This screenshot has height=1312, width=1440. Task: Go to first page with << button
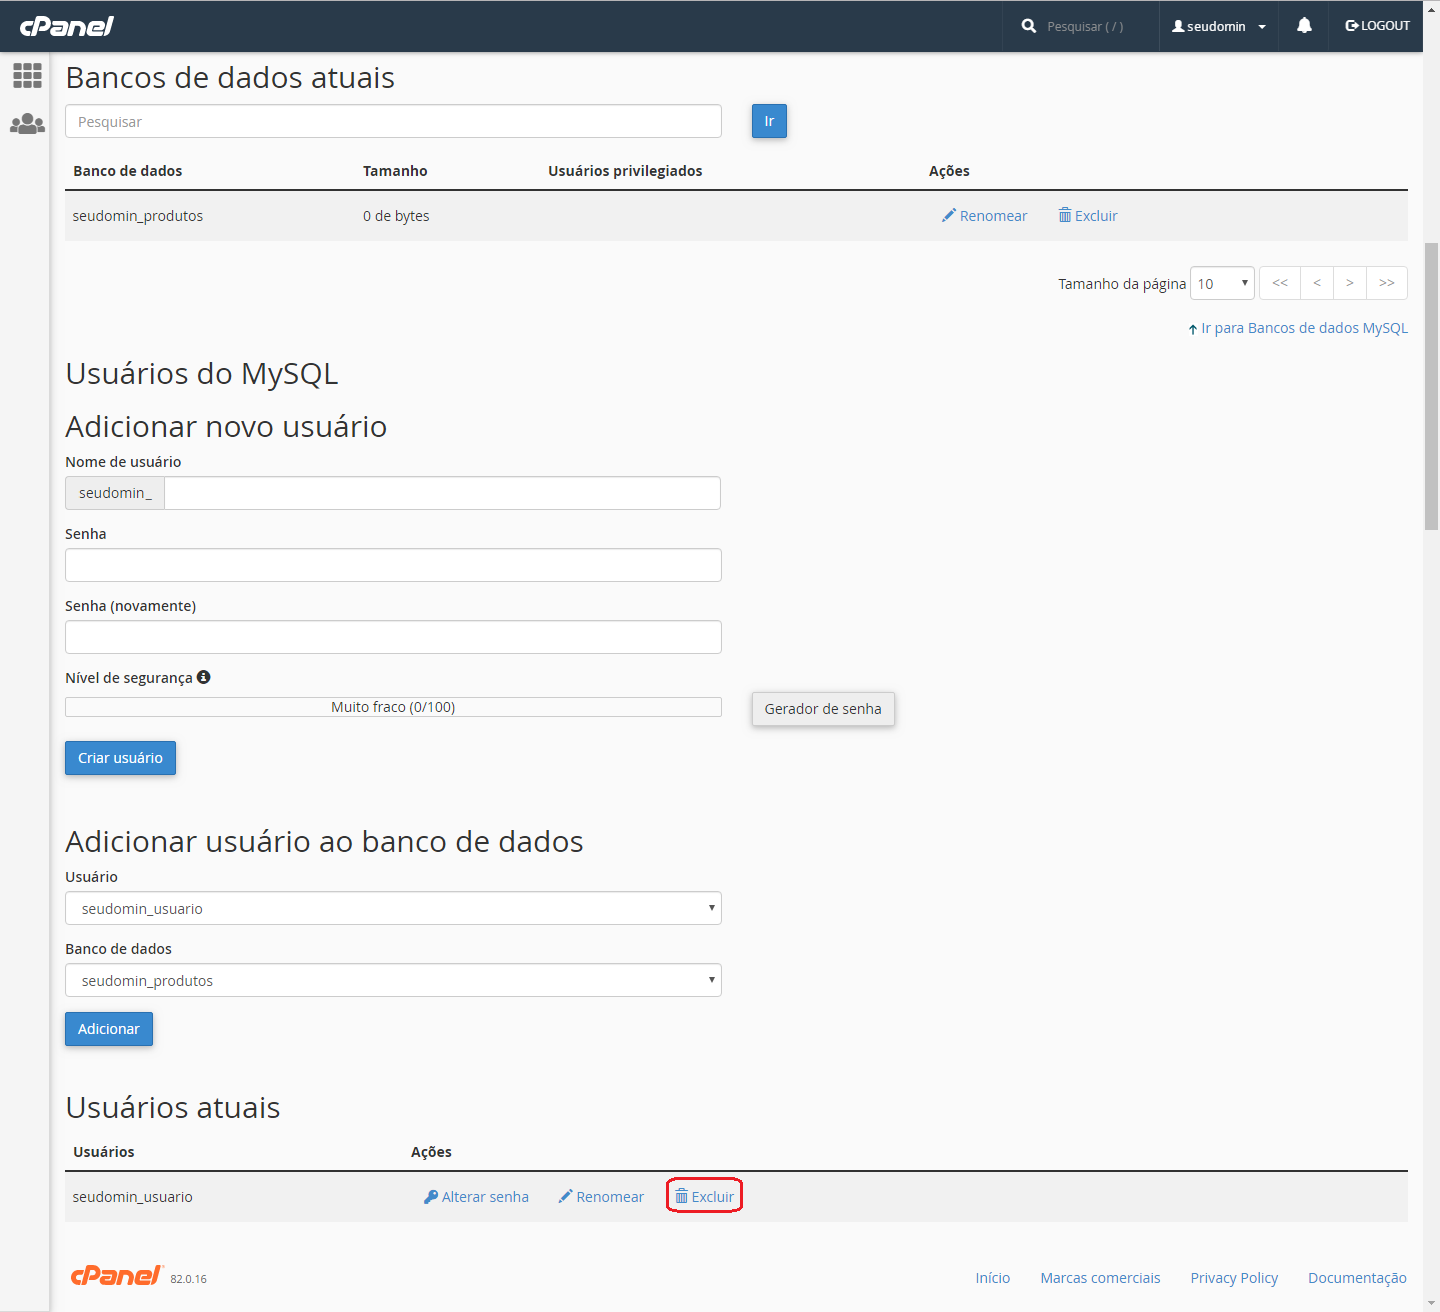pos(1280,283)
